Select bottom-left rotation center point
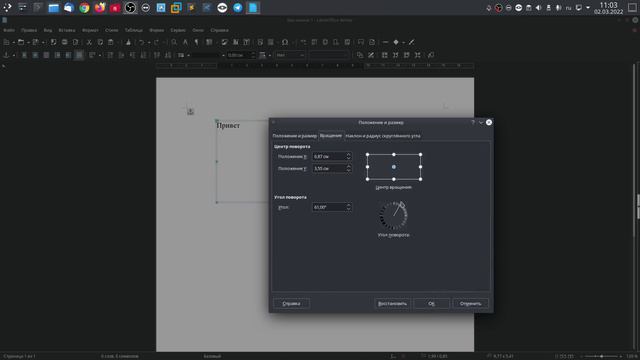 click(367, 179)
